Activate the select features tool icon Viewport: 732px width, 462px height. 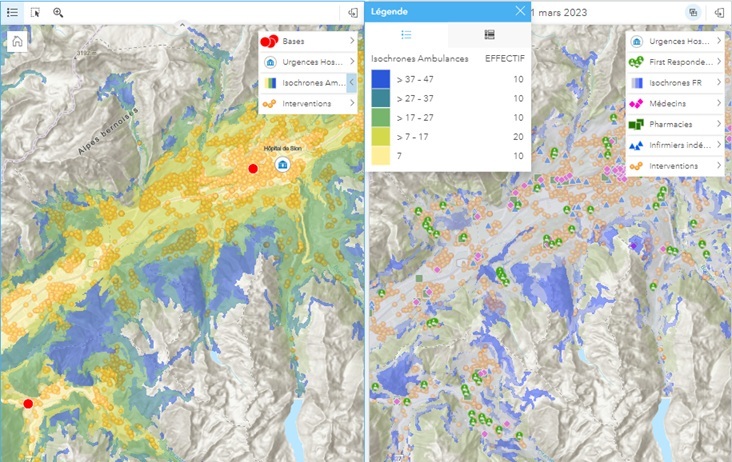point(35,13)
